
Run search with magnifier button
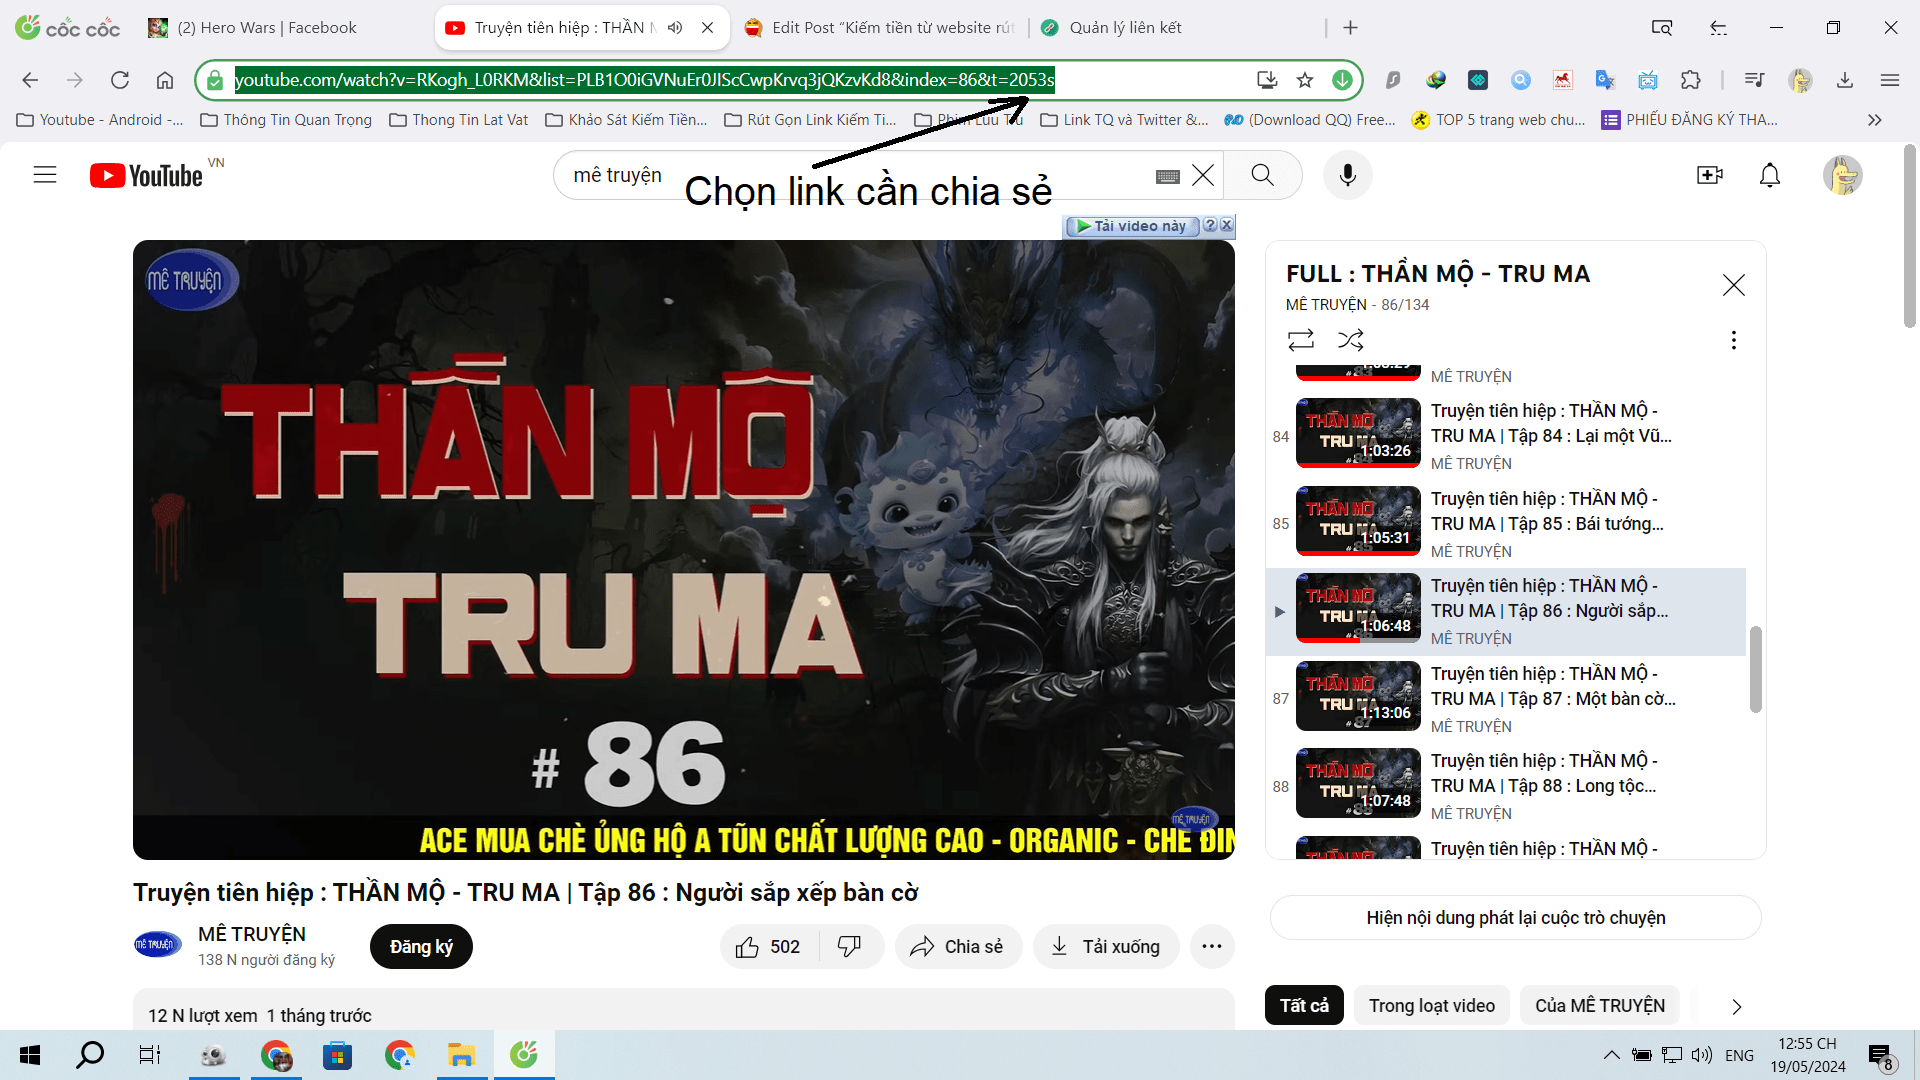[1262, 175]
